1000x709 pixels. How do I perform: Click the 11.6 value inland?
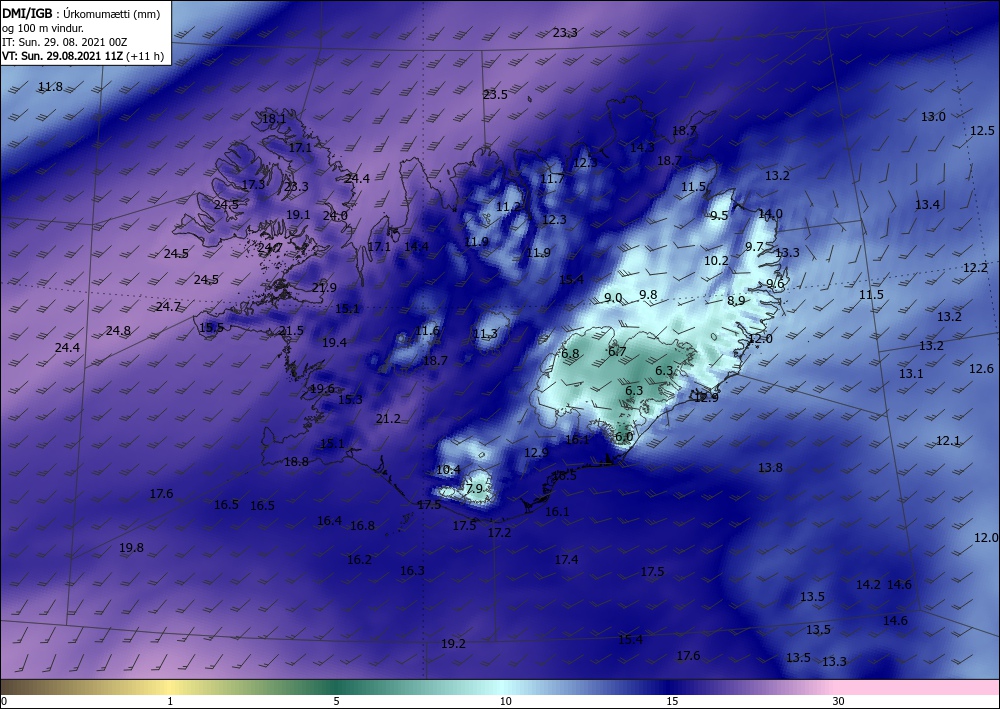coord(427,330)
